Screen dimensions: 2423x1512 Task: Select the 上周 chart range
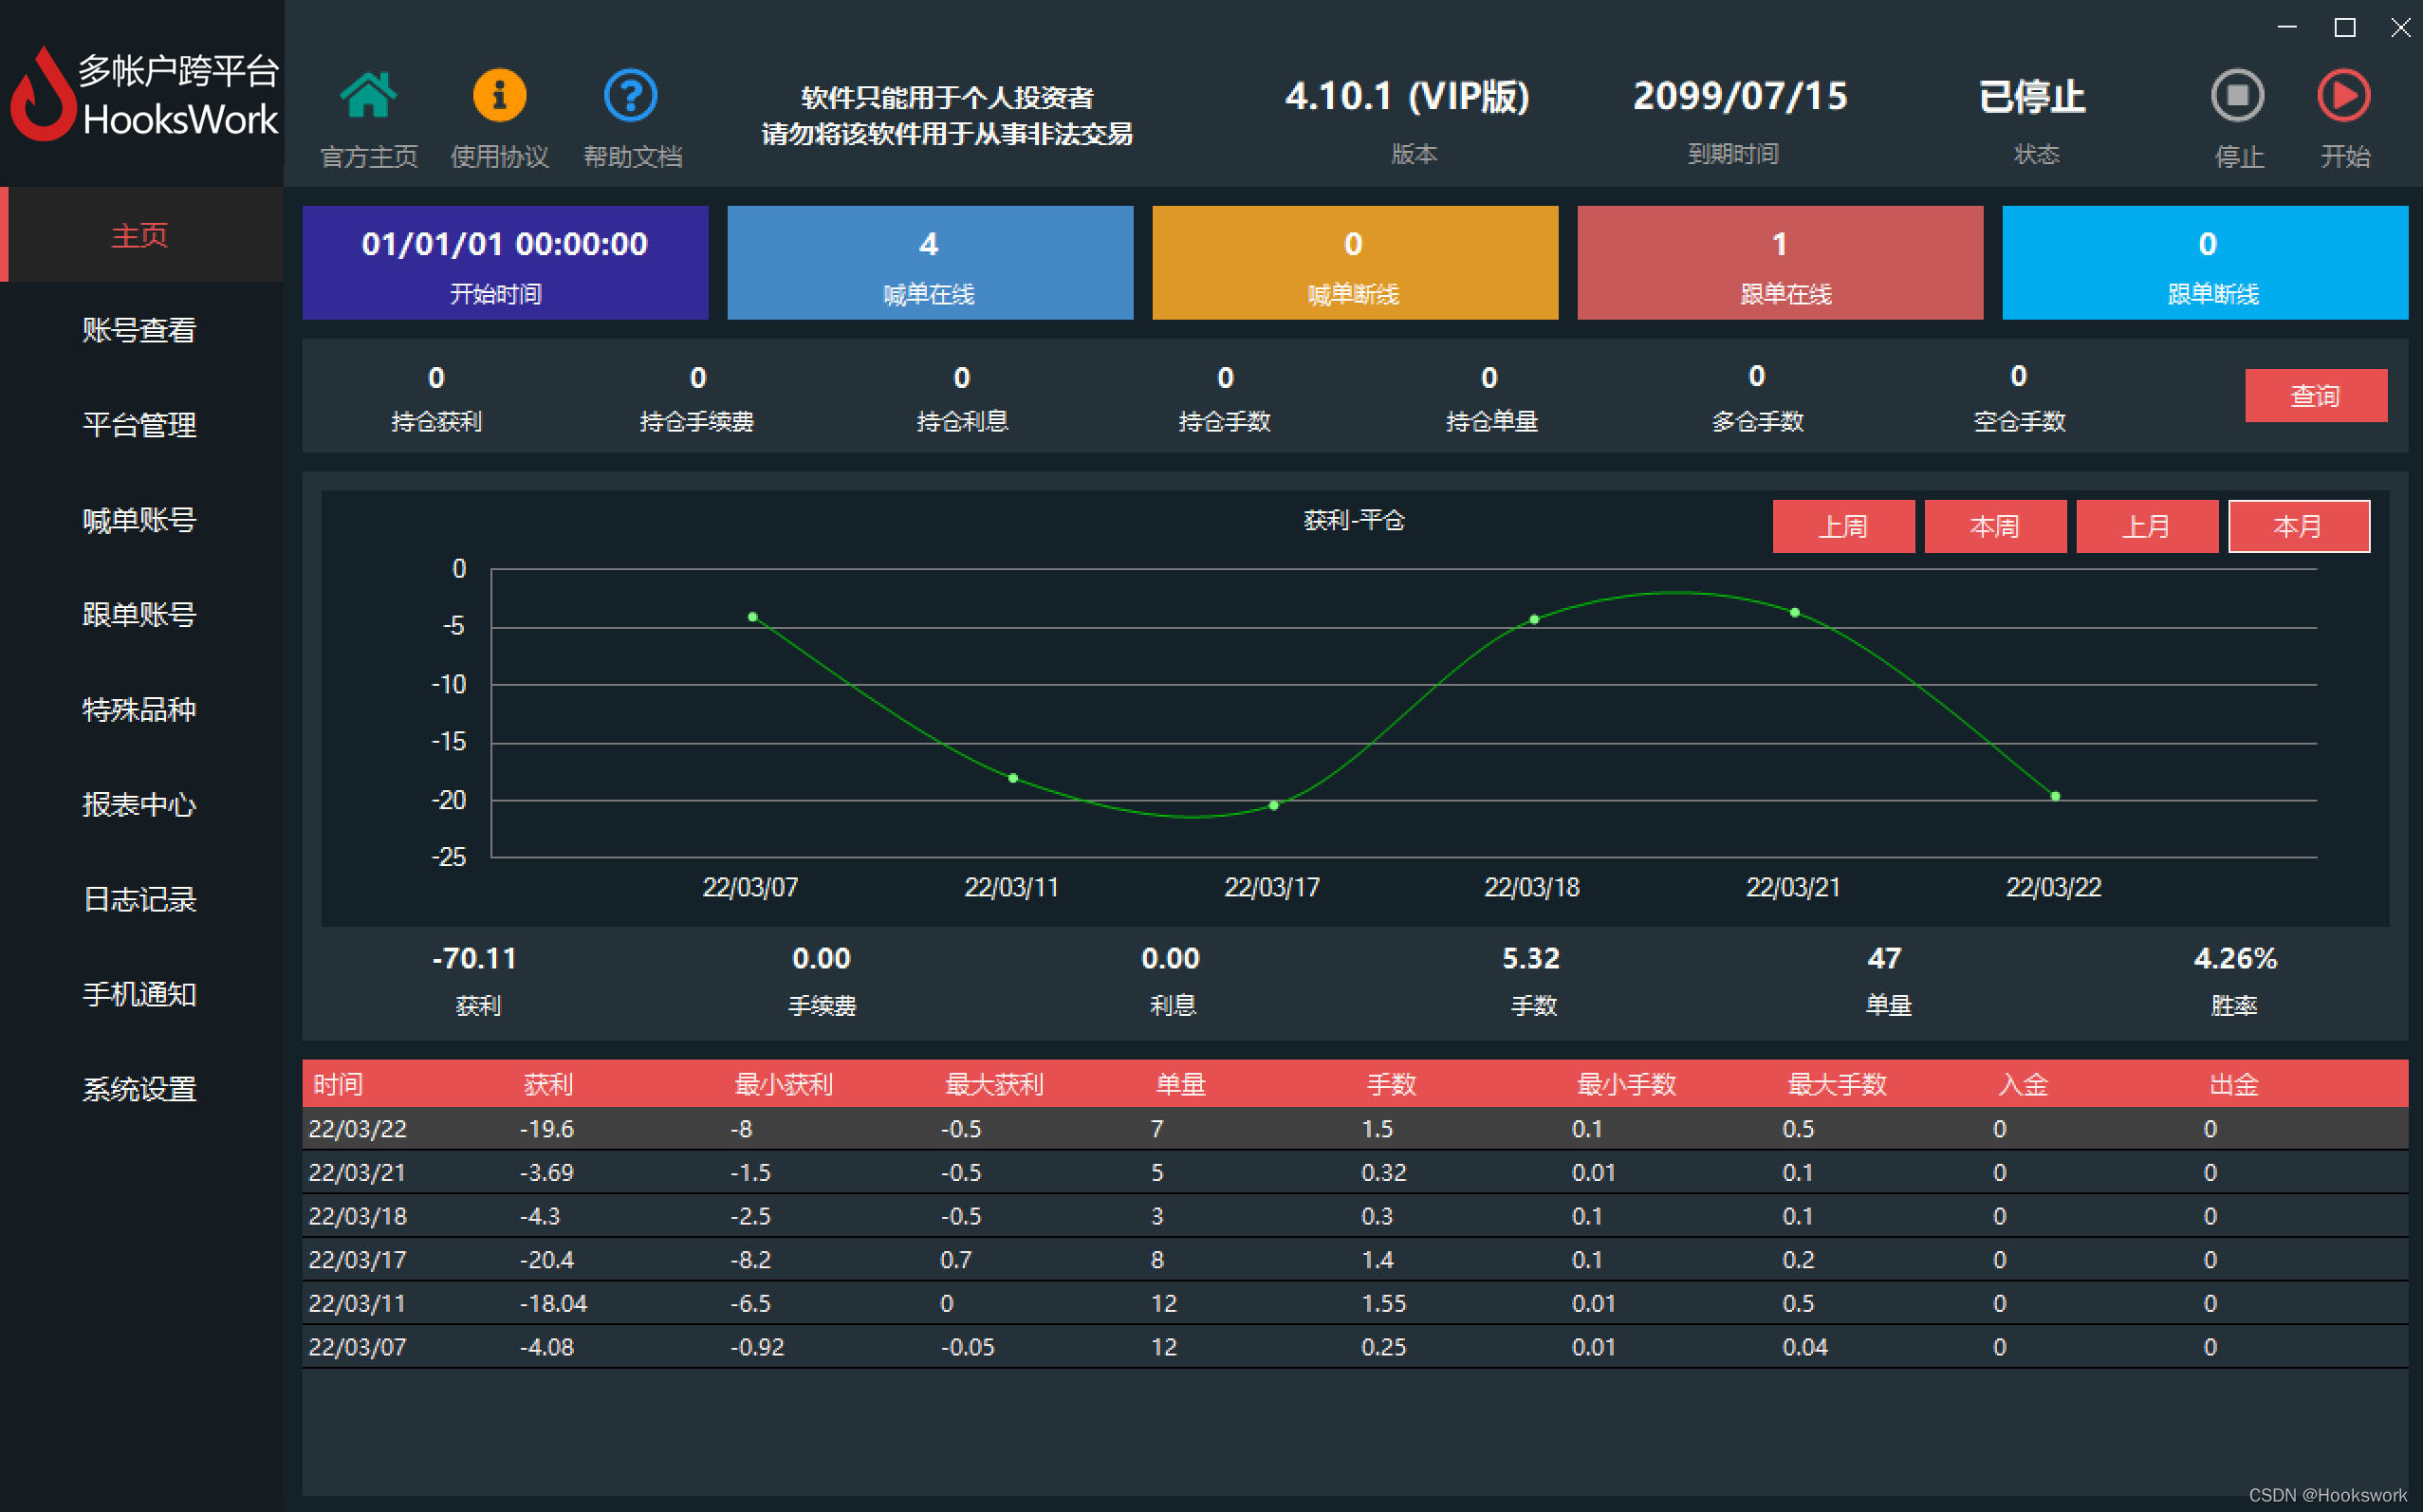(1842, 526)
